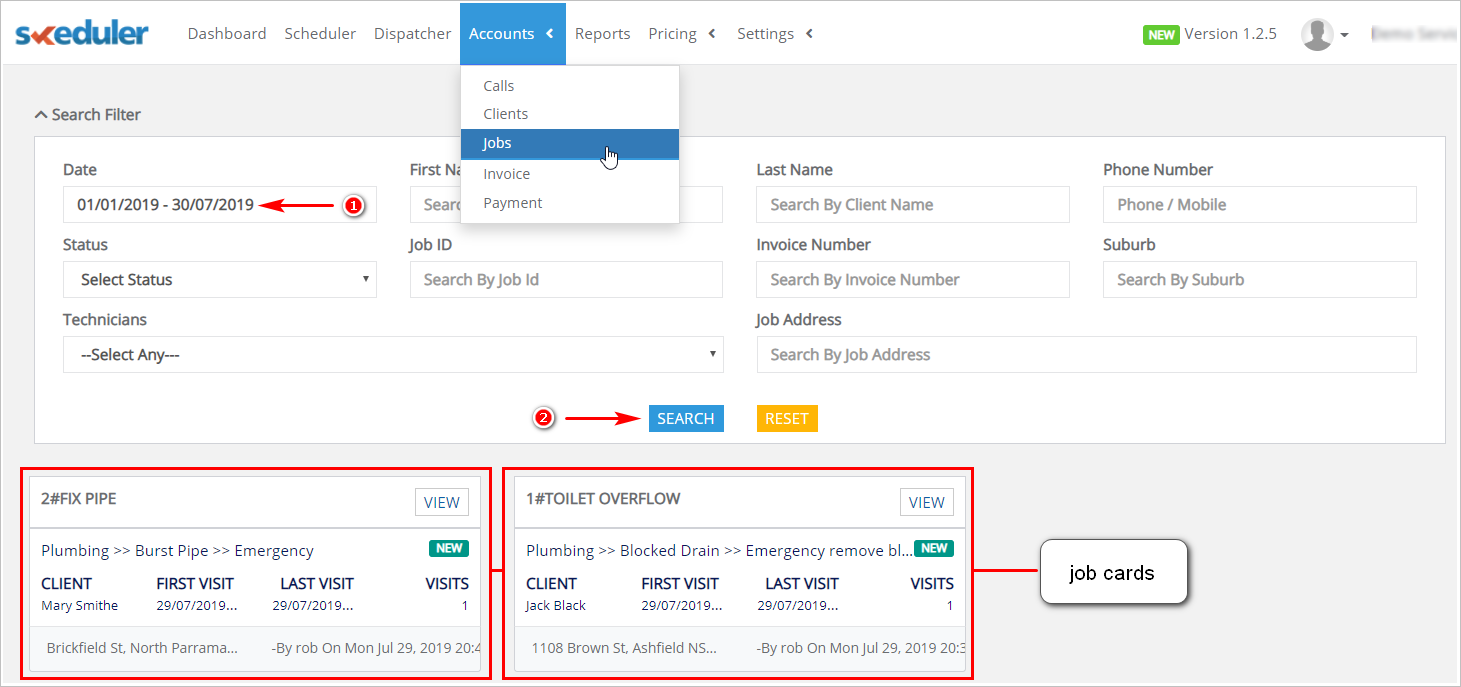
Task: Open the Technicians Select Any dropdown
Action: (x=393, y=354)
